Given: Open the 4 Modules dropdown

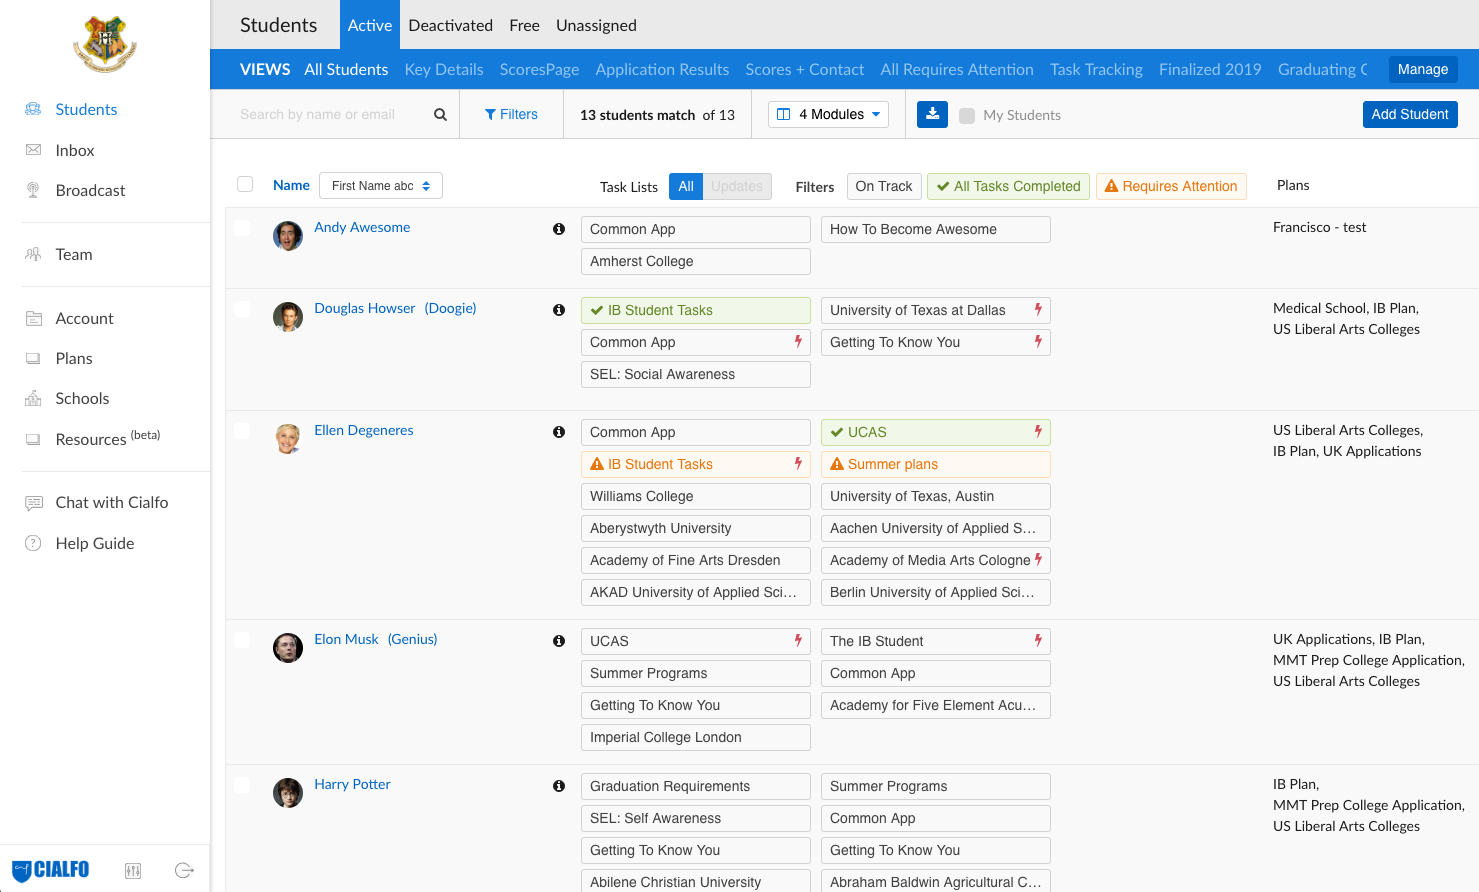Looking at the screenshot, I should (828, 114).
